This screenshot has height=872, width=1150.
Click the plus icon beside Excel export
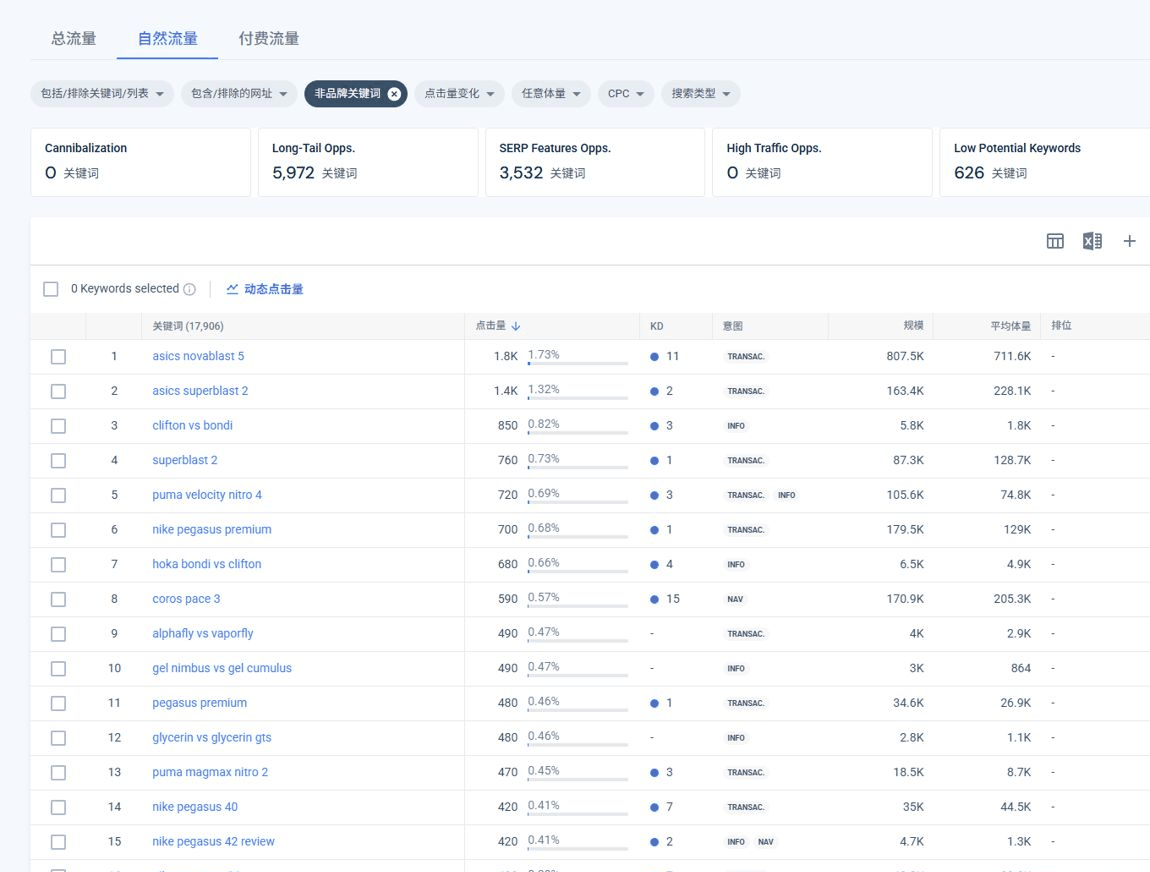coord(1129,241)
